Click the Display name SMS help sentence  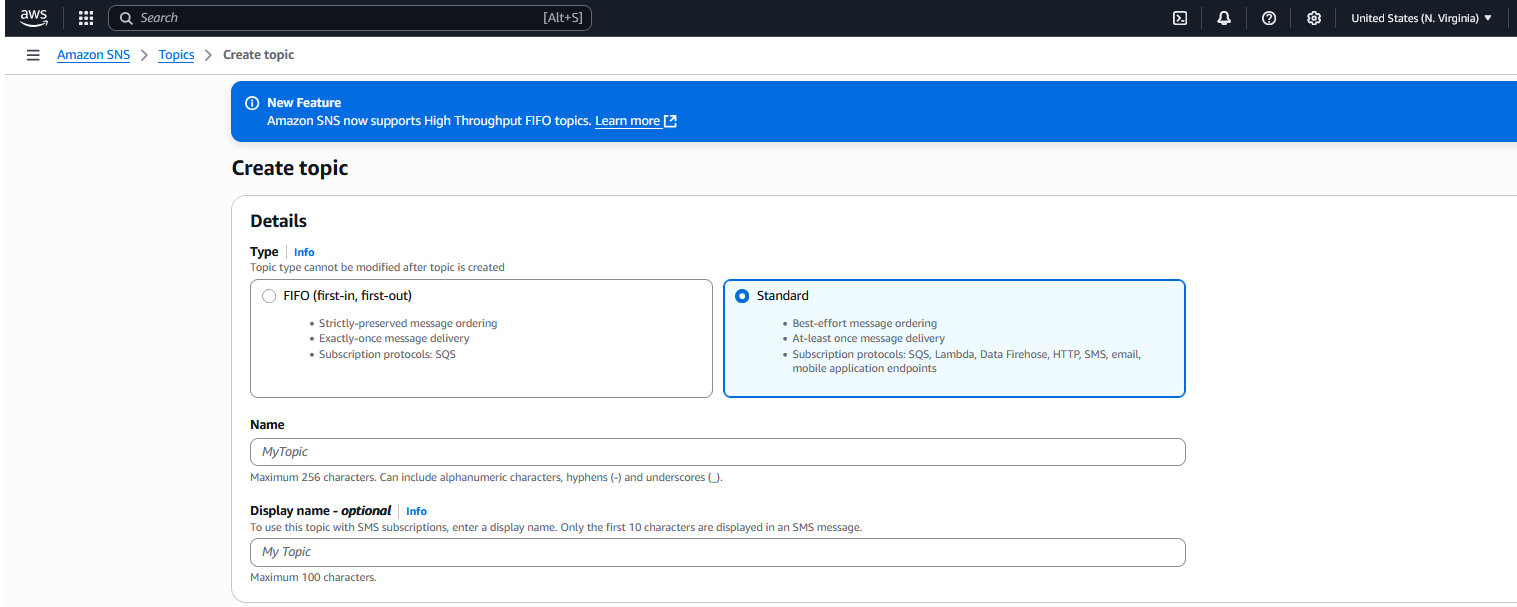point(555,527)
